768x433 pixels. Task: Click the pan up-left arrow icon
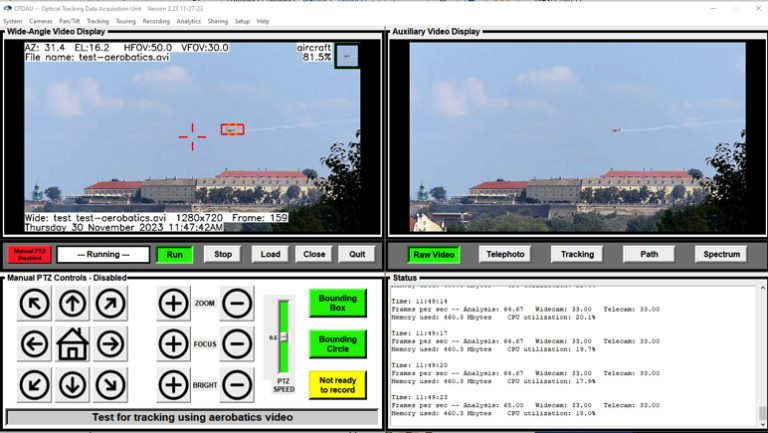(x=35, y=303)
